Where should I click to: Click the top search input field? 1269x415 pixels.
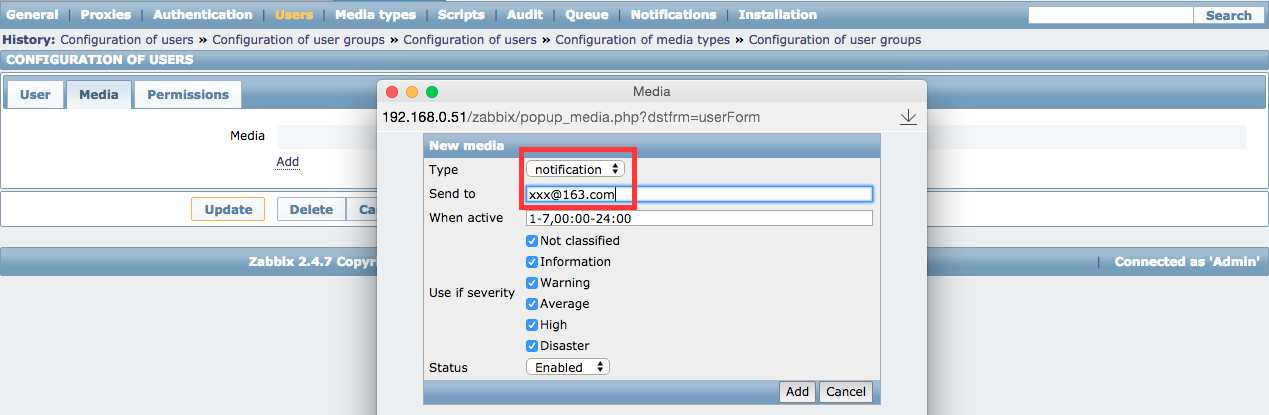1110,15
